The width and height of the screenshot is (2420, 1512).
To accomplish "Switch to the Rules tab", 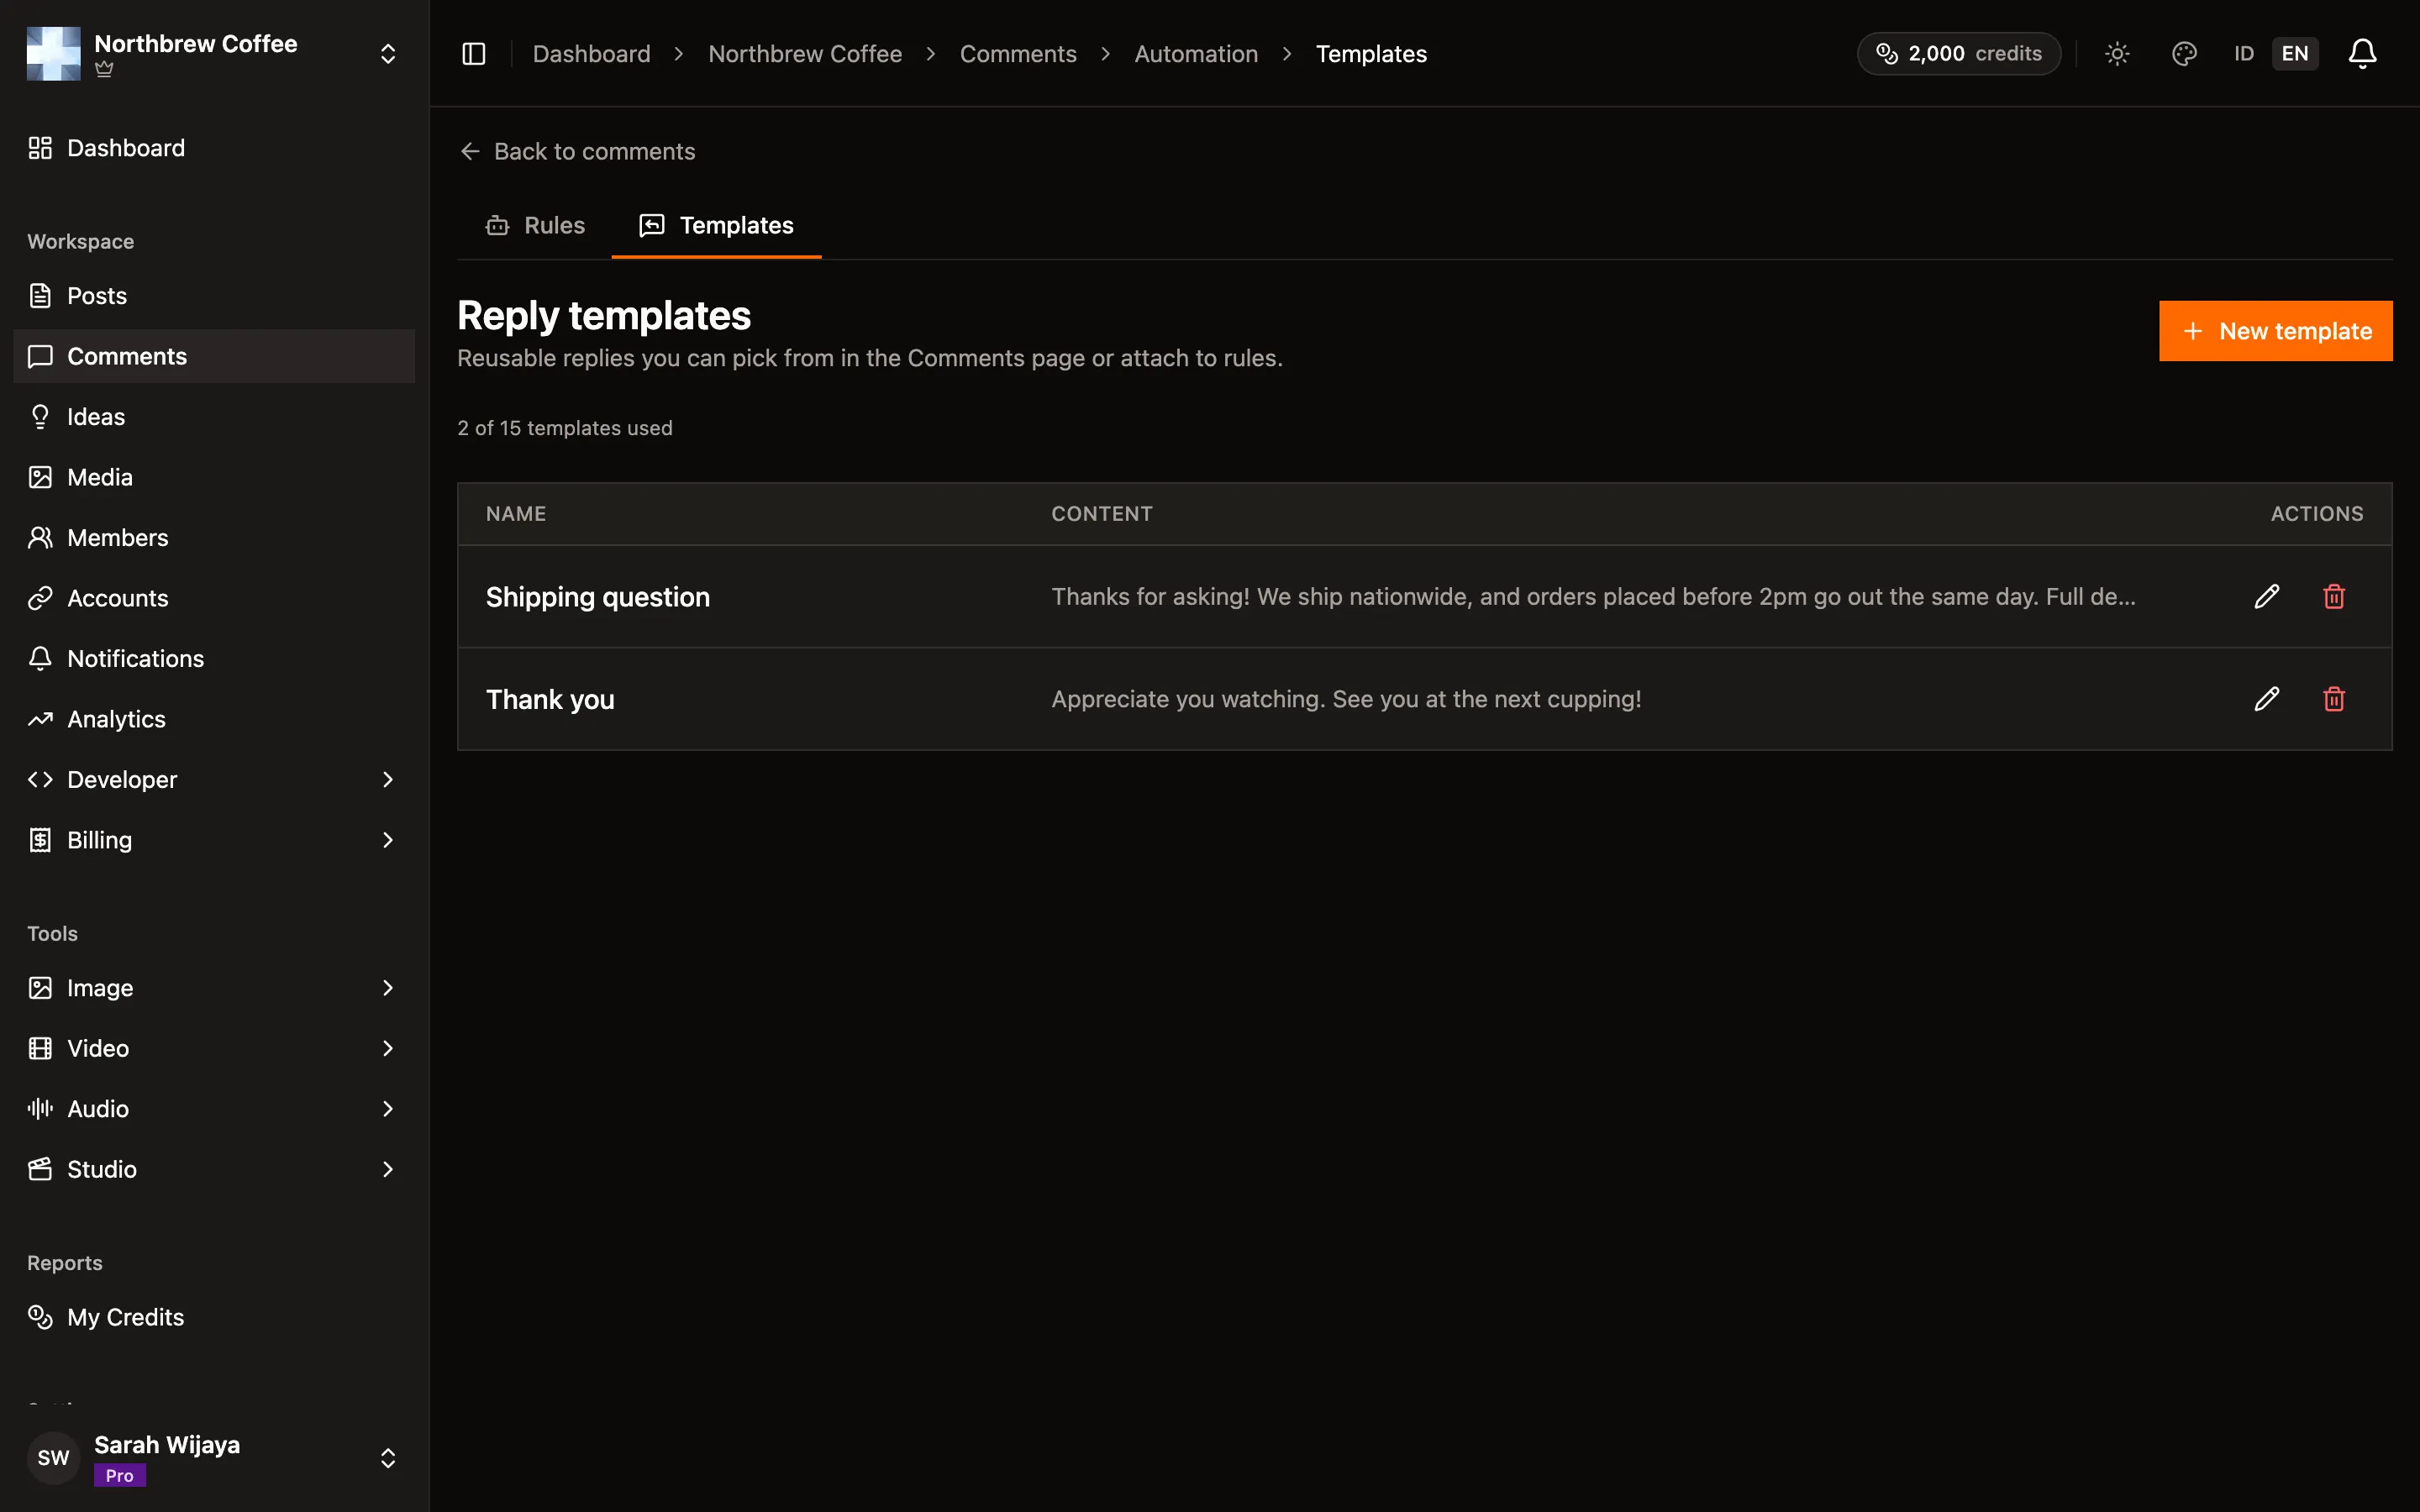I will (x=535, y=226).
